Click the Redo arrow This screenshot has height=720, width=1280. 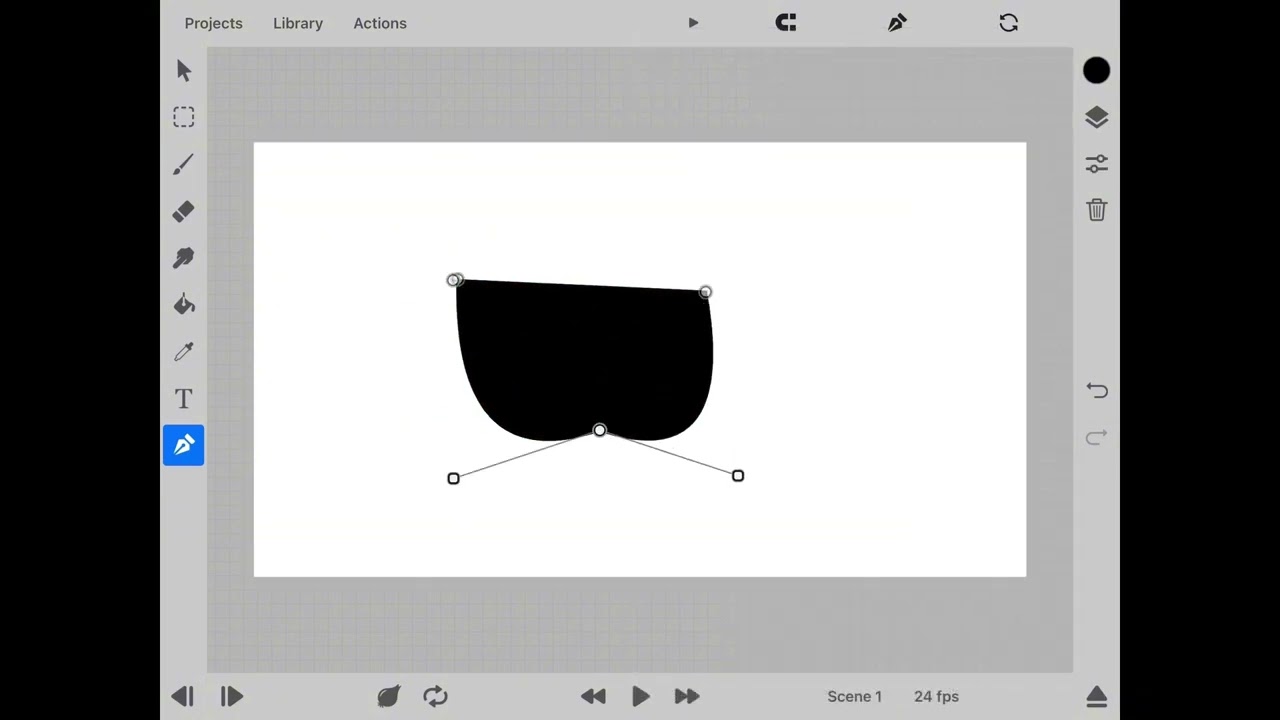1096,438
